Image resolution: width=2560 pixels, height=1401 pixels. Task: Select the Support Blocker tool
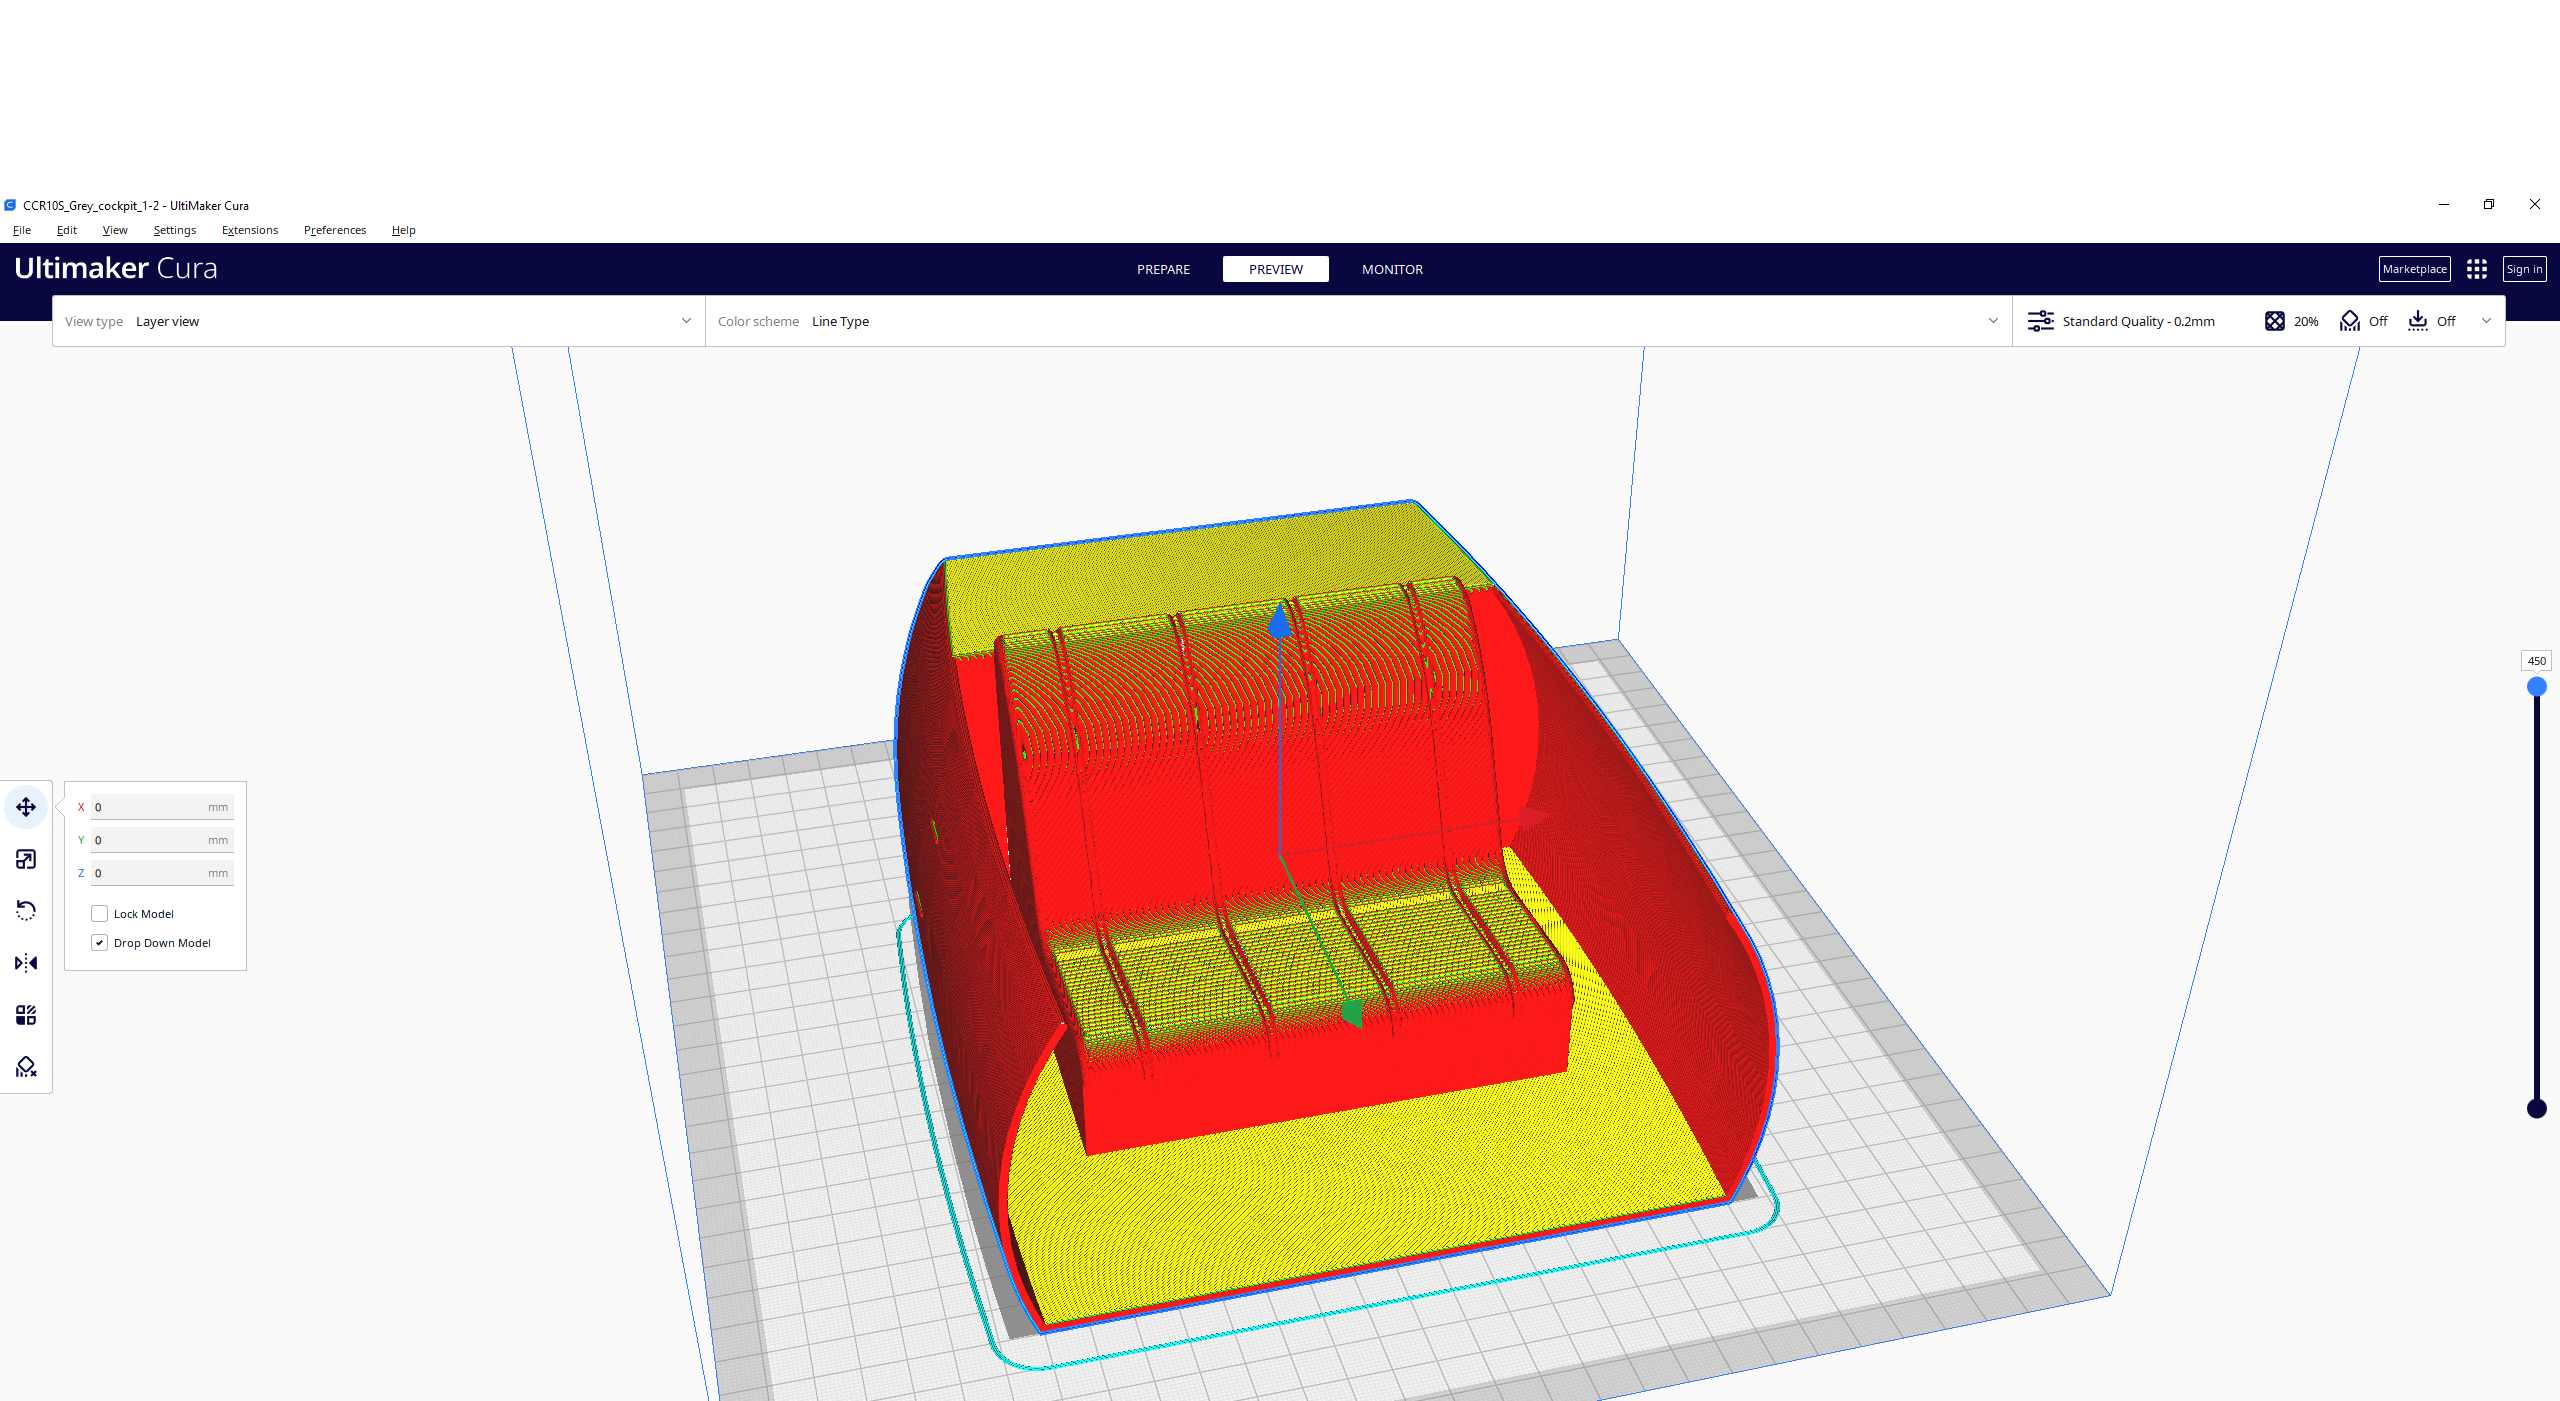26,1067
